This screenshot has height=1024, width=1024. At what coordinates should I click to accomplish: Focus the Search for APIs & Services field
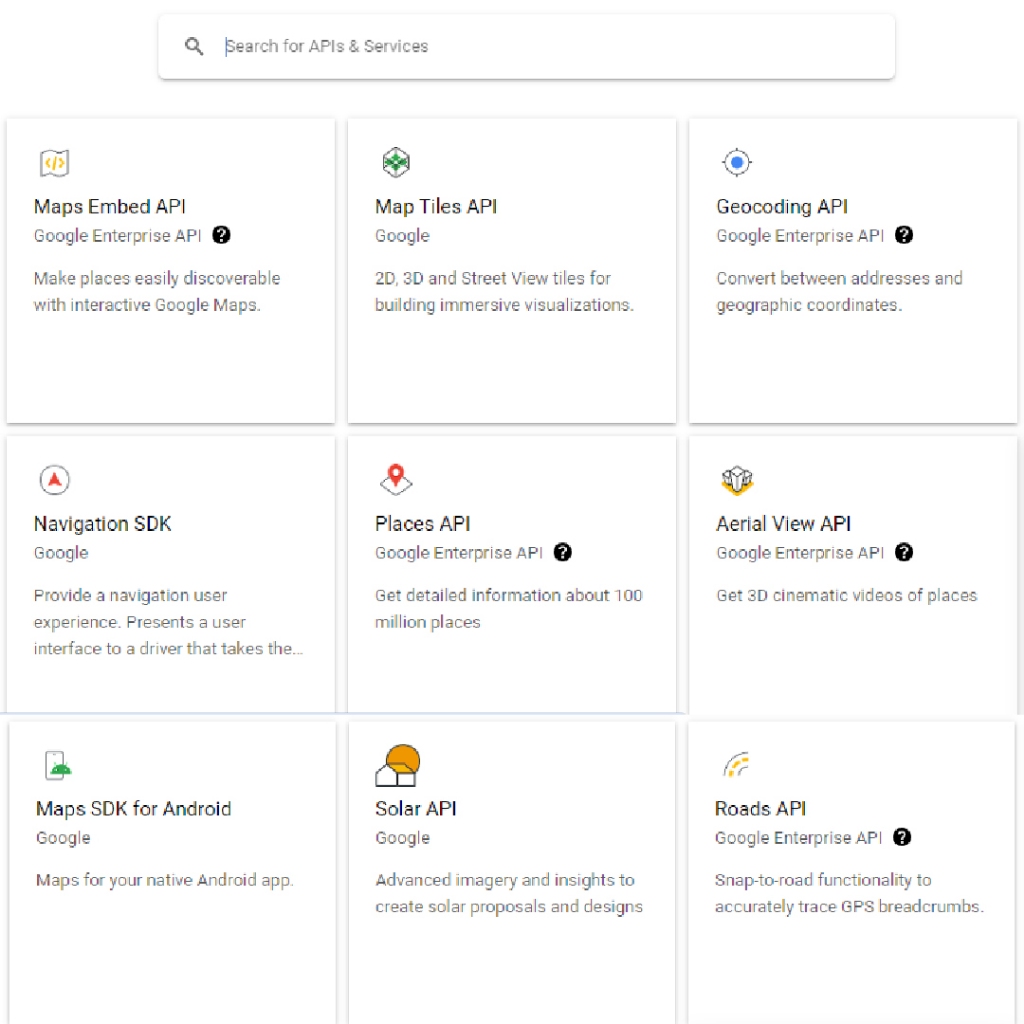[x=540, y=46]
